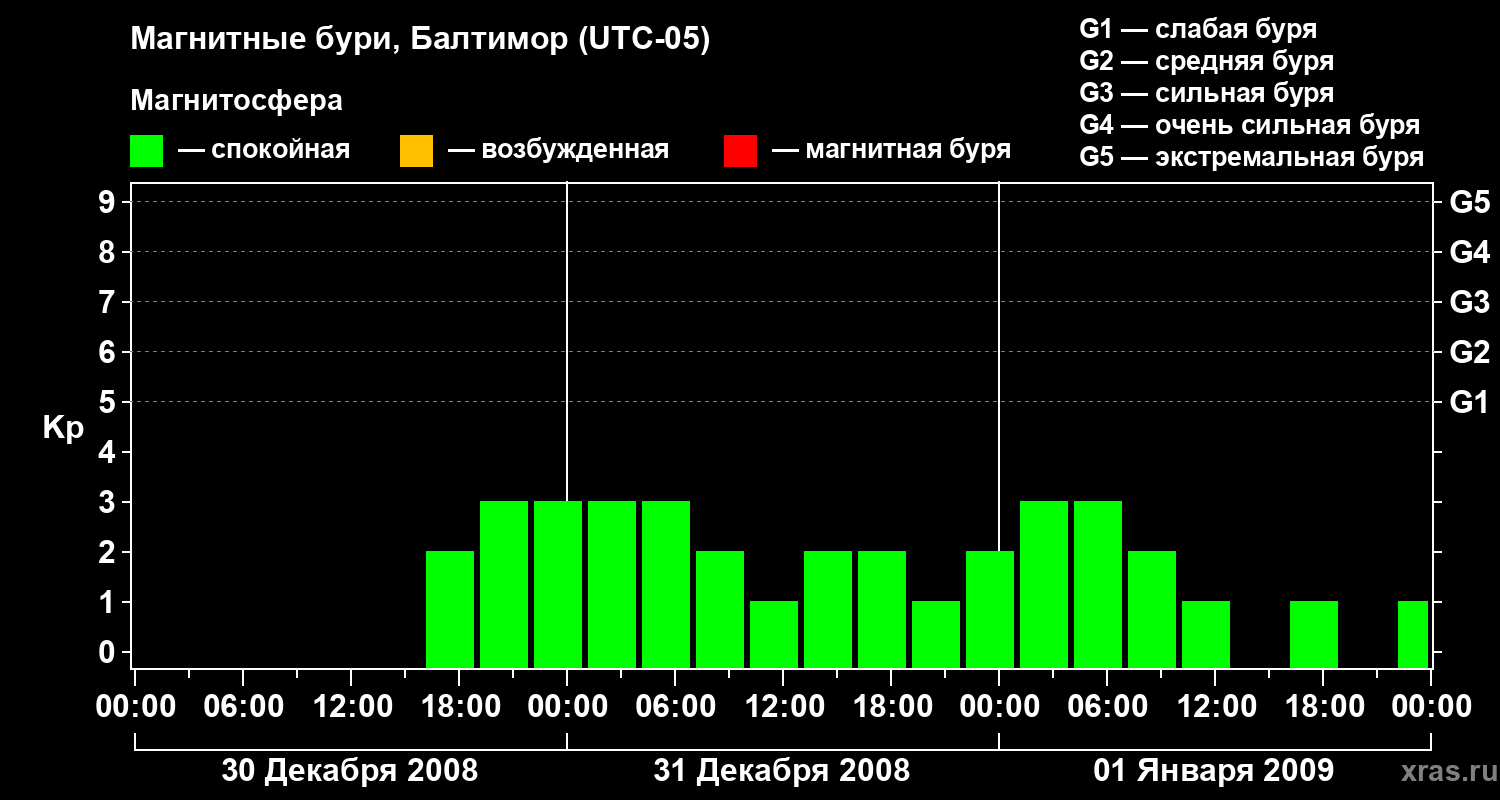Click the Kp 3 bar crossing midnight into 31 December

(558, 584)
